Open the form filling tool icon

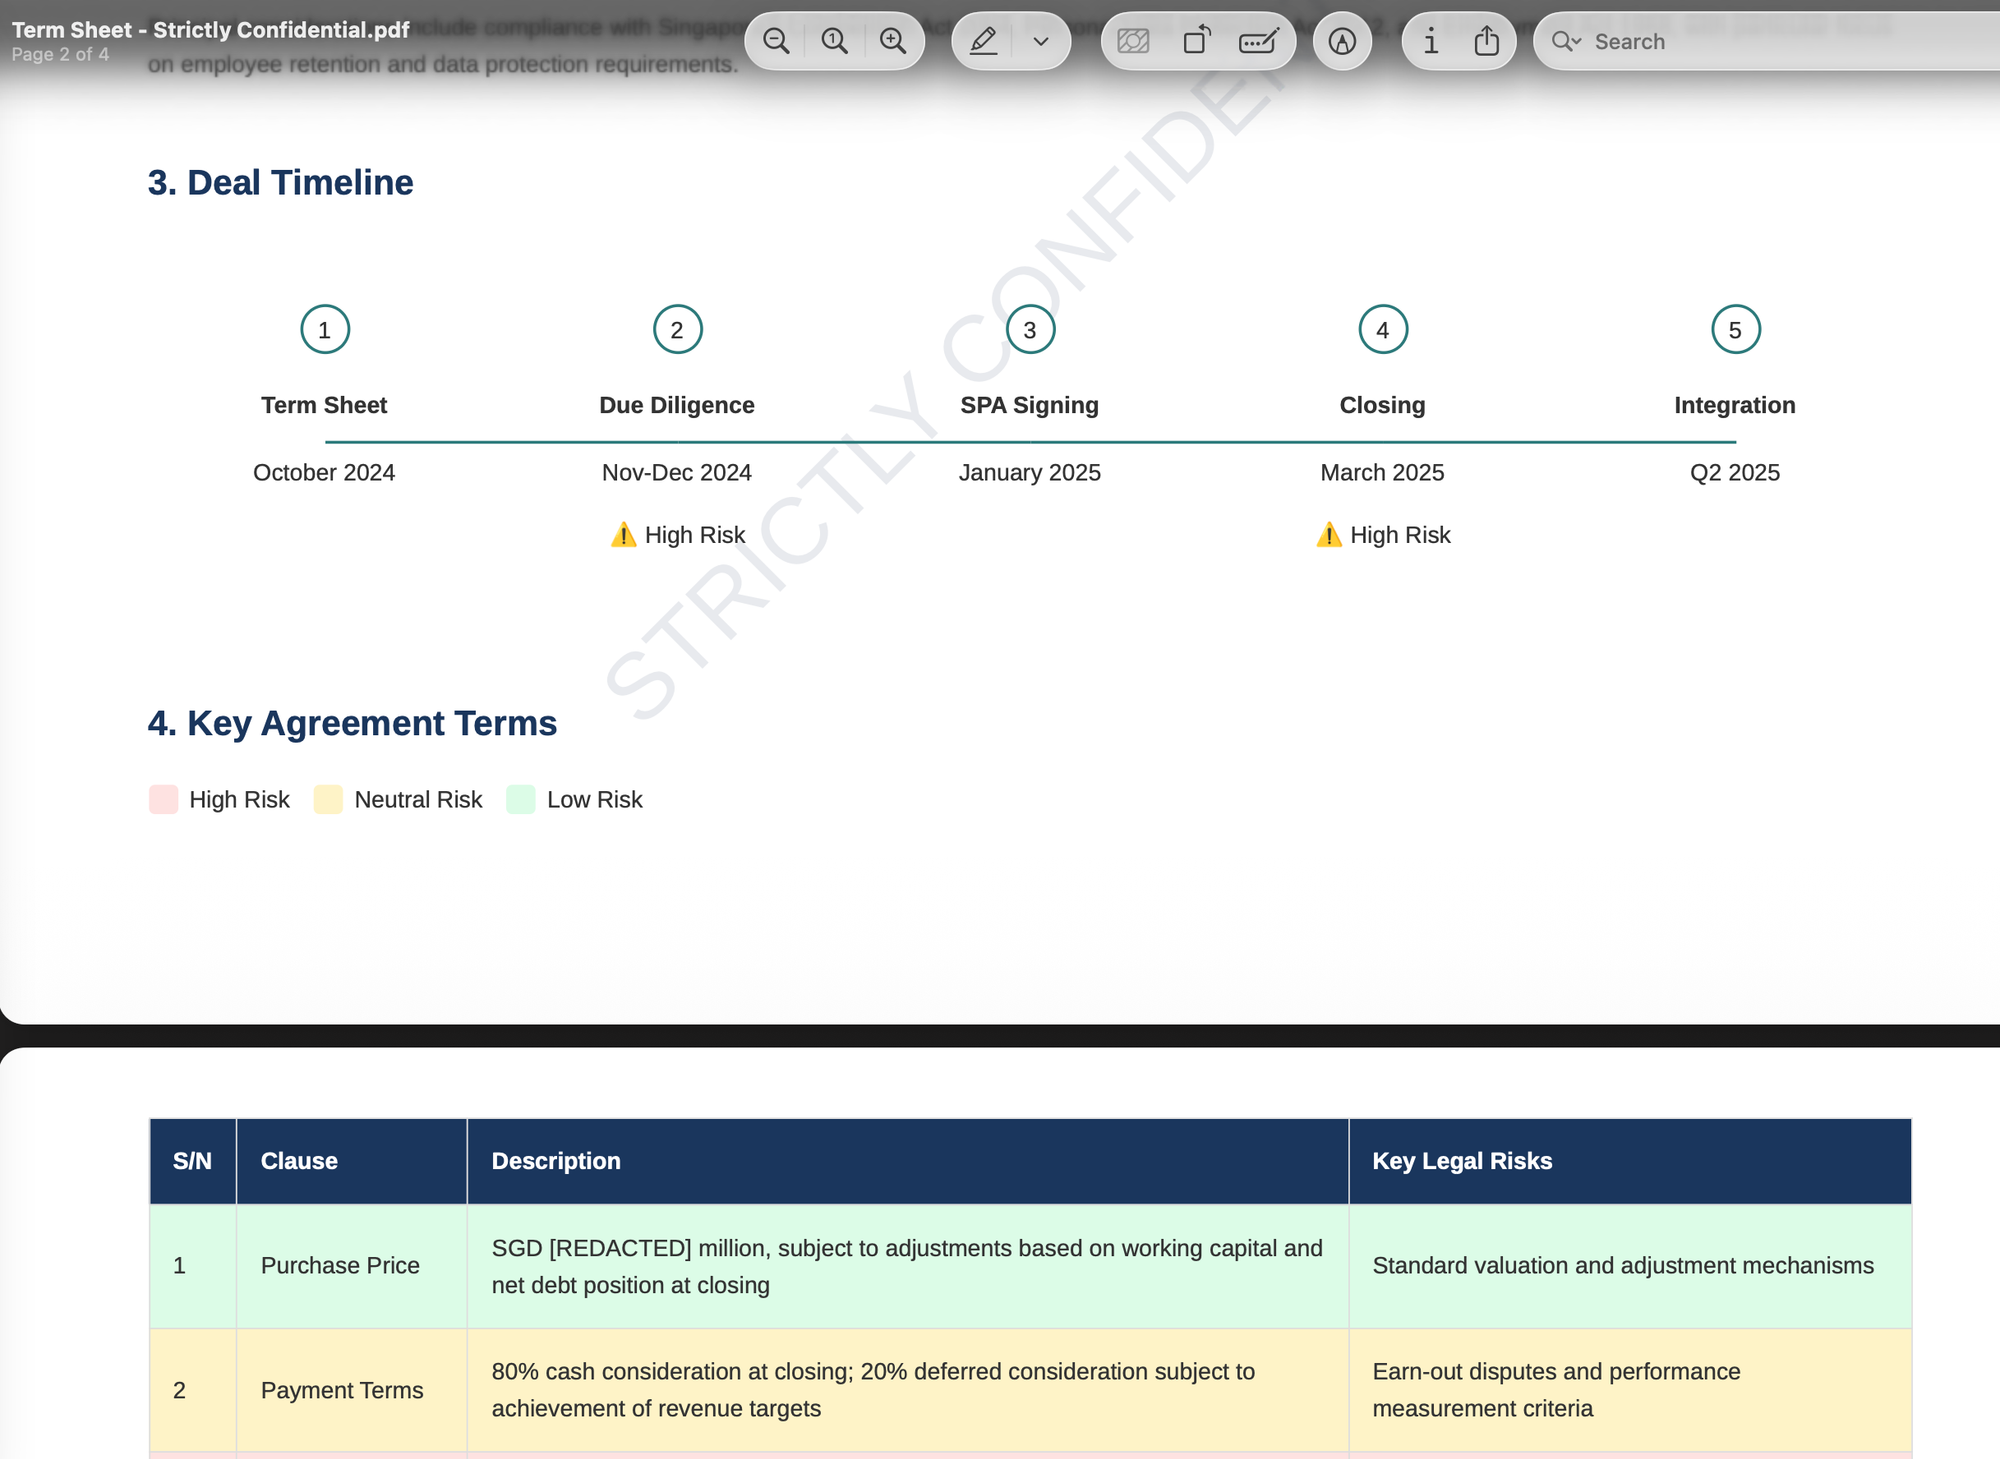tap(1258, 41)
